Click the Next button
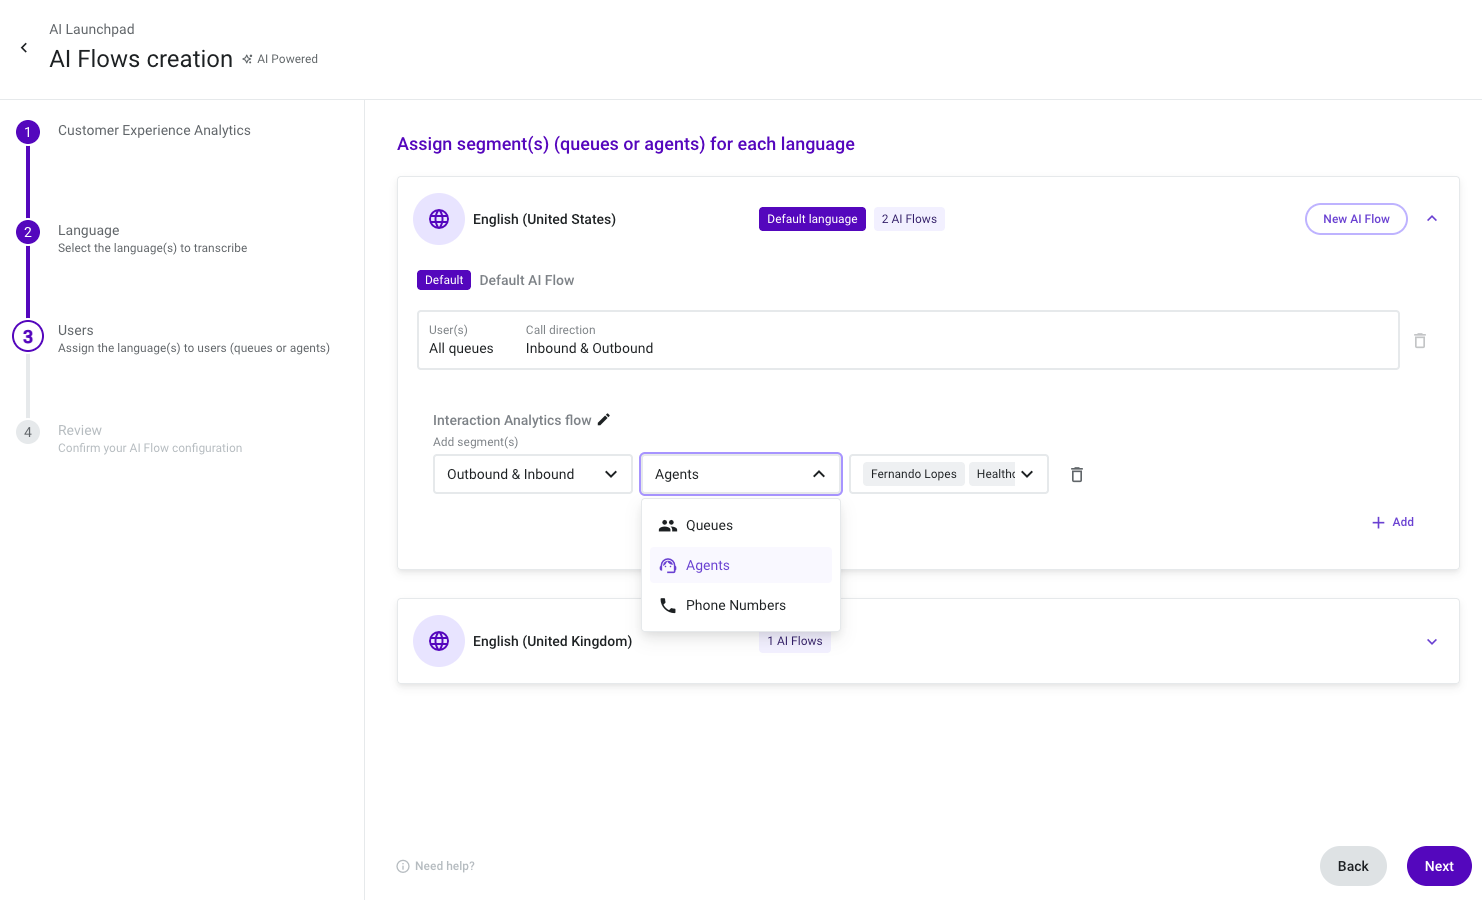Screen dimensions: 1482x900 1439,866
